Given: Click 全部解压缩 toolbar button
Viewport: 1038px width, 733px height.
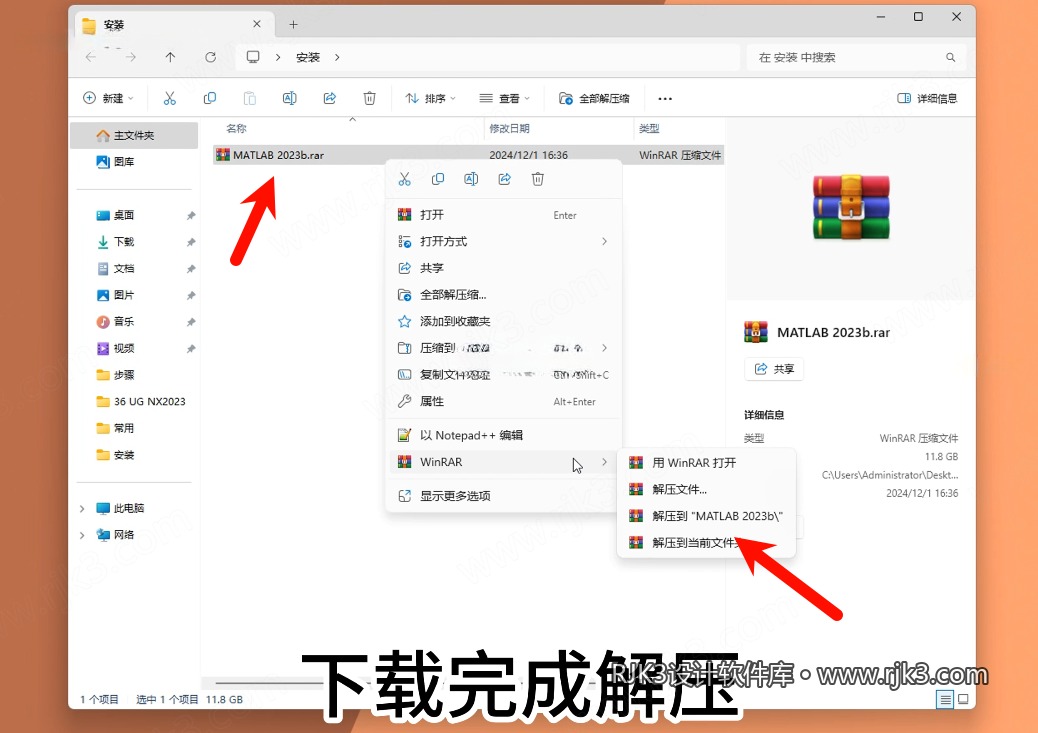Looking at the screenshot, I should pyautogui.click(x=594, y=99).
